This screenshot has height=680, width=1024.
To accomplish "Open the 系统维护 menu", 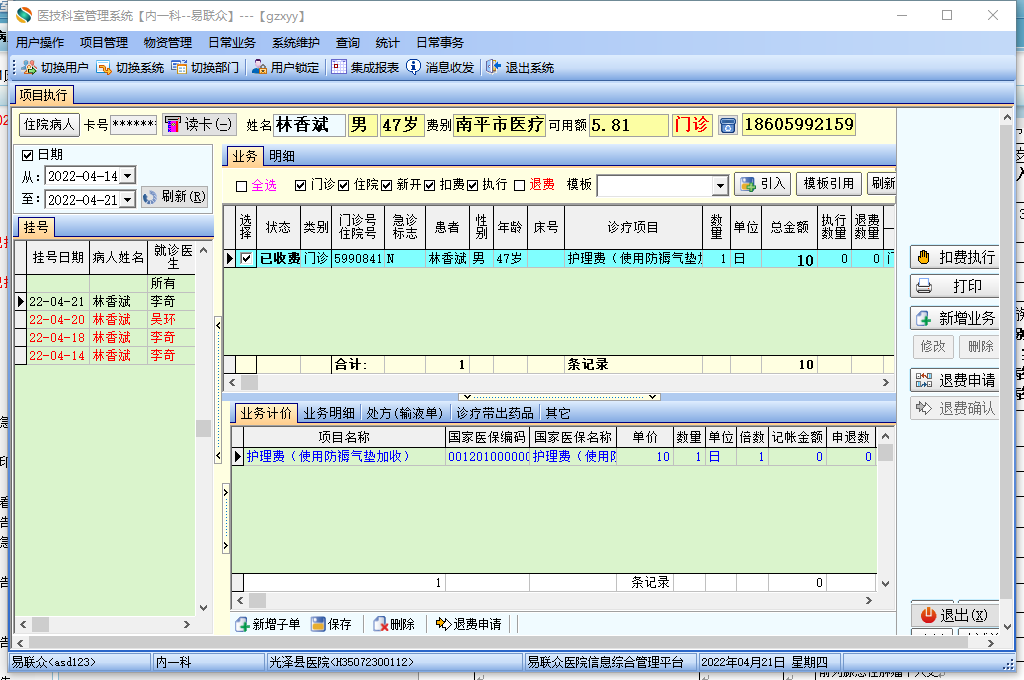I will coord(296,42).
